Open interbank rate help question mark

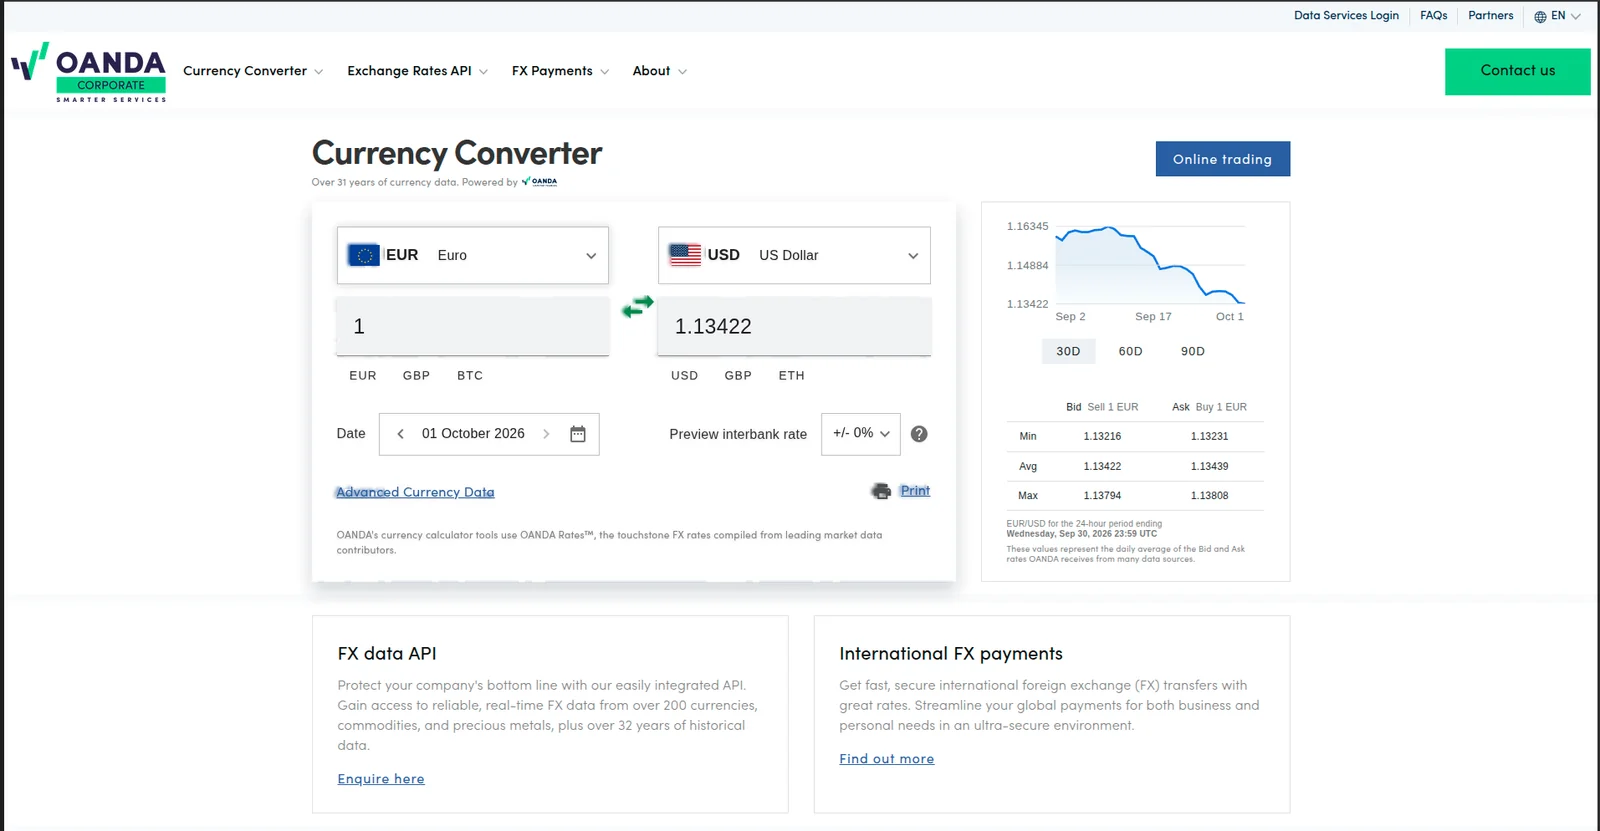[x=919, y=434]
